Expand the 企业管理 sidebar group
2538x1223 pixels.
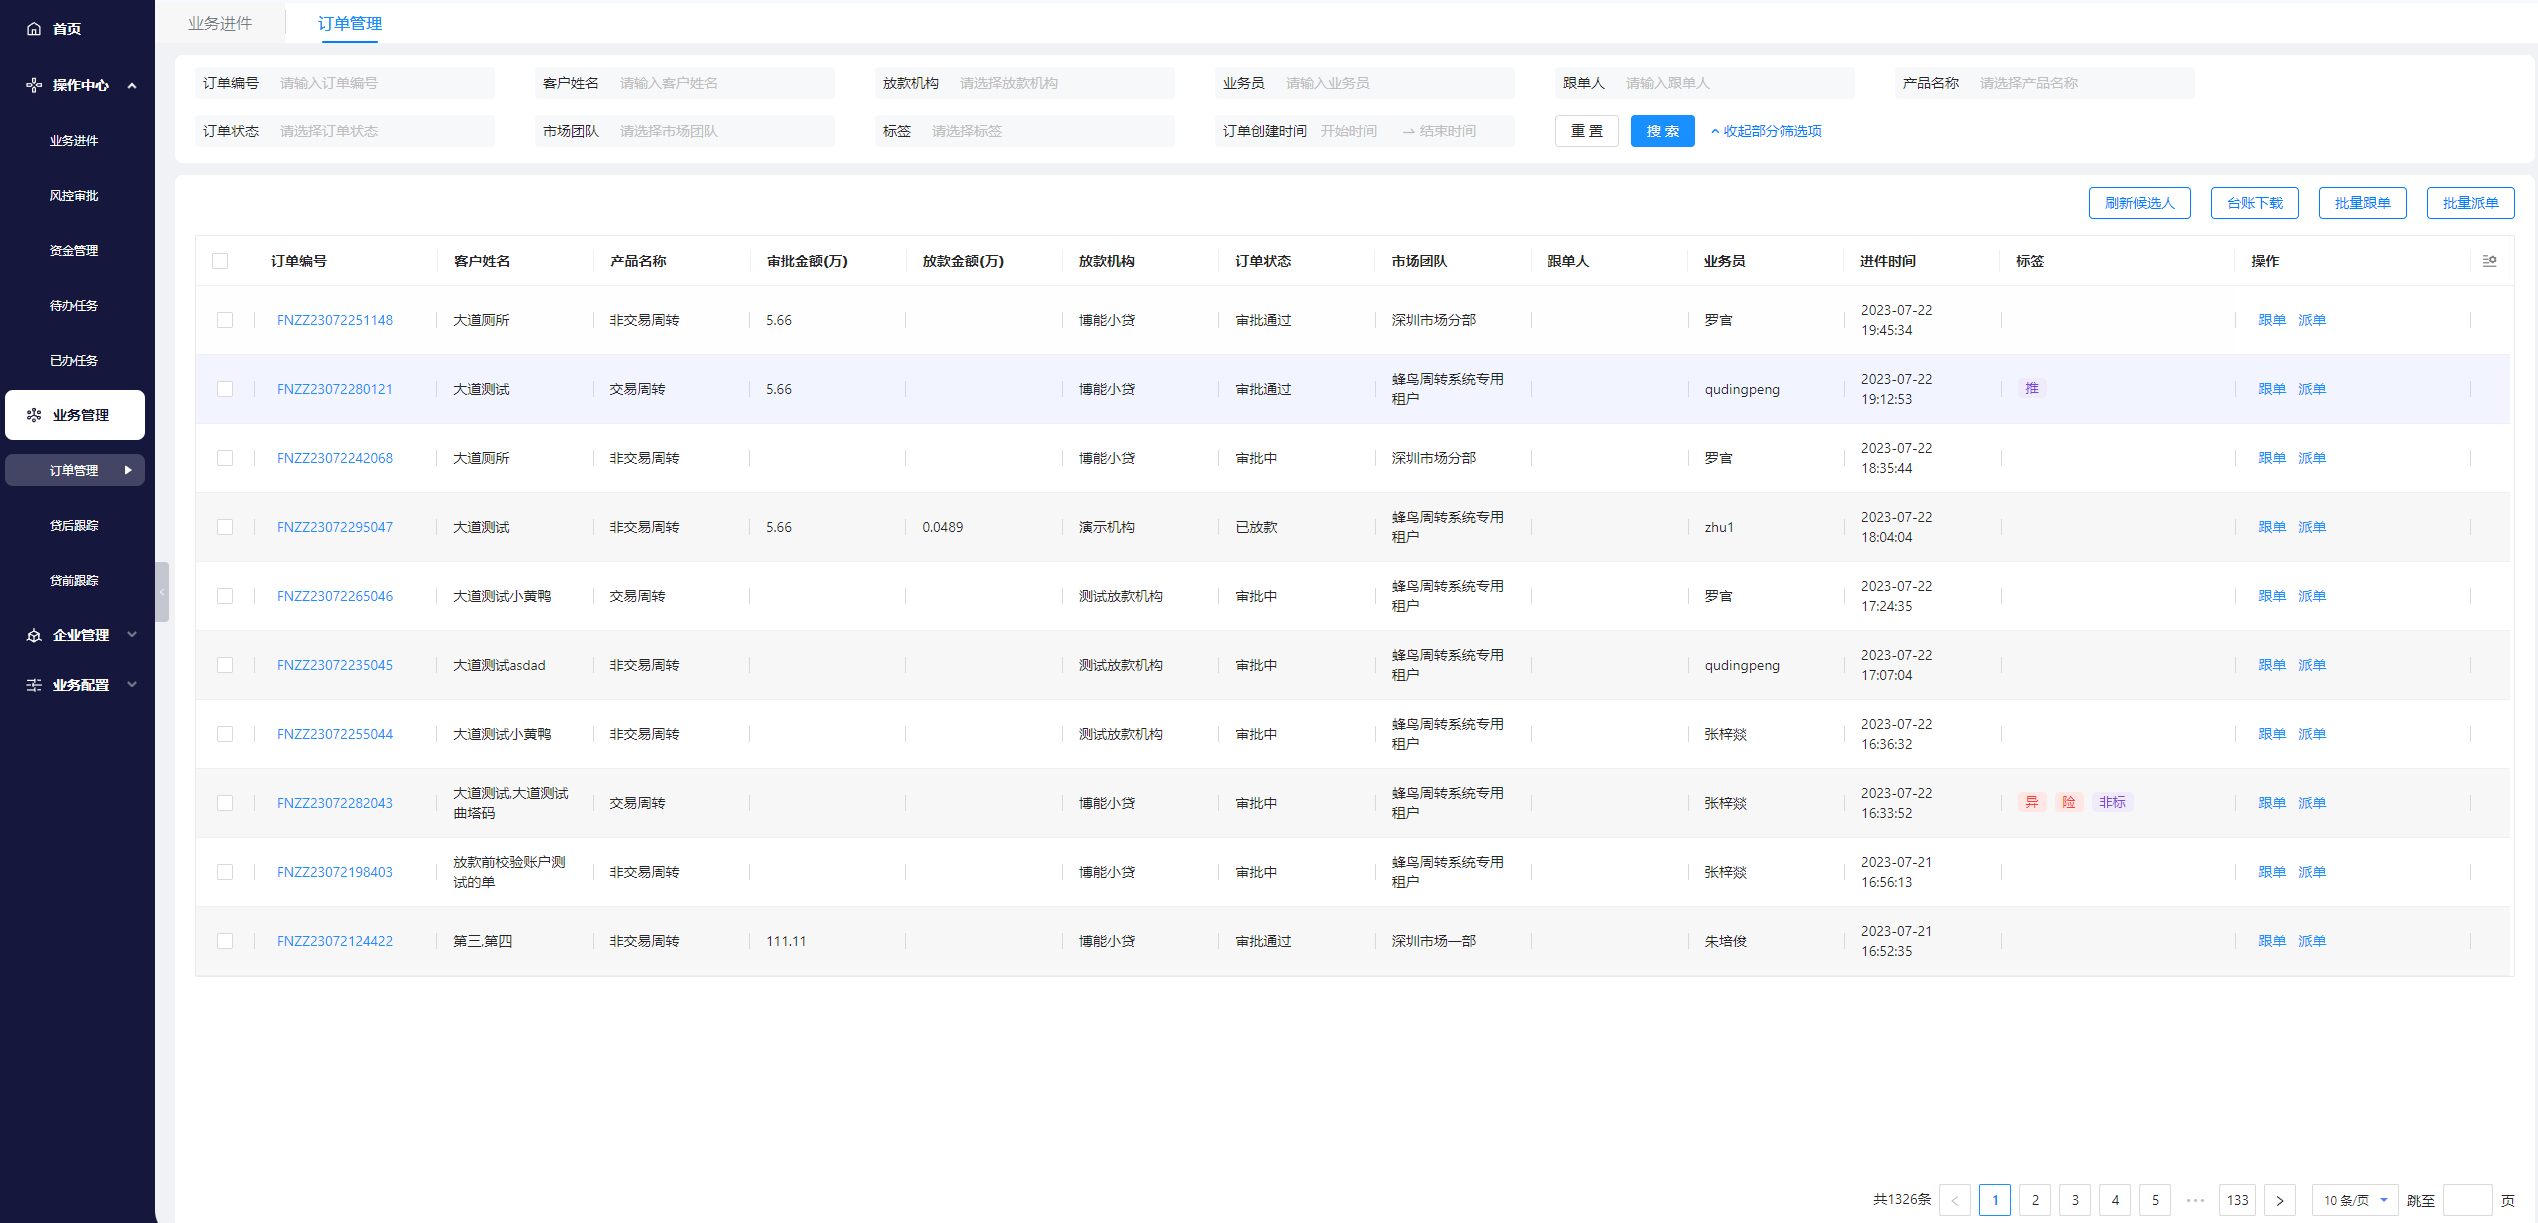132,635
